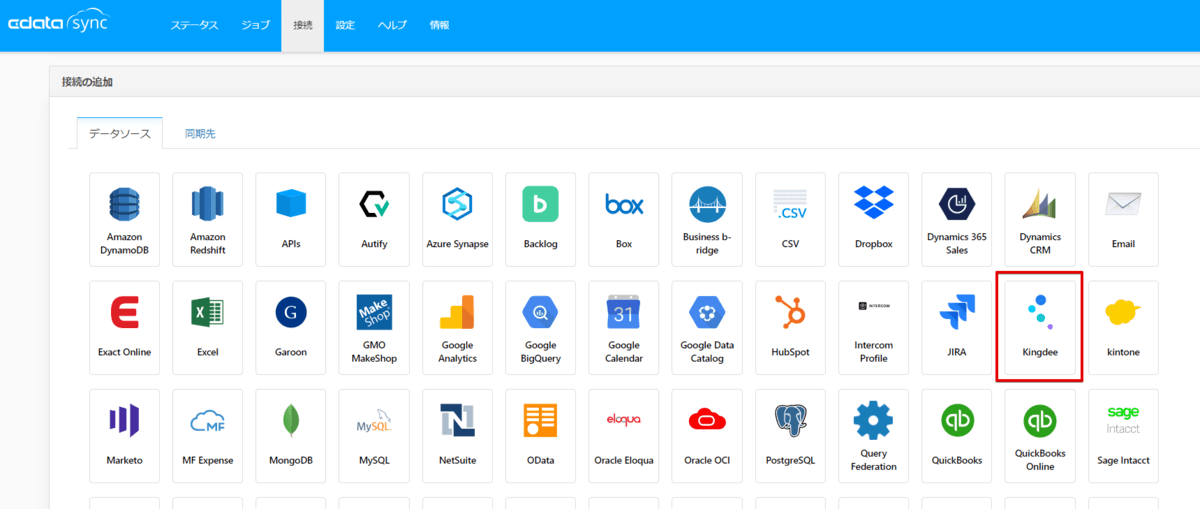Viewport: 1200px width, 509px height.
Task: Choose the kintone data source
Action: [x=1124, y=328]
